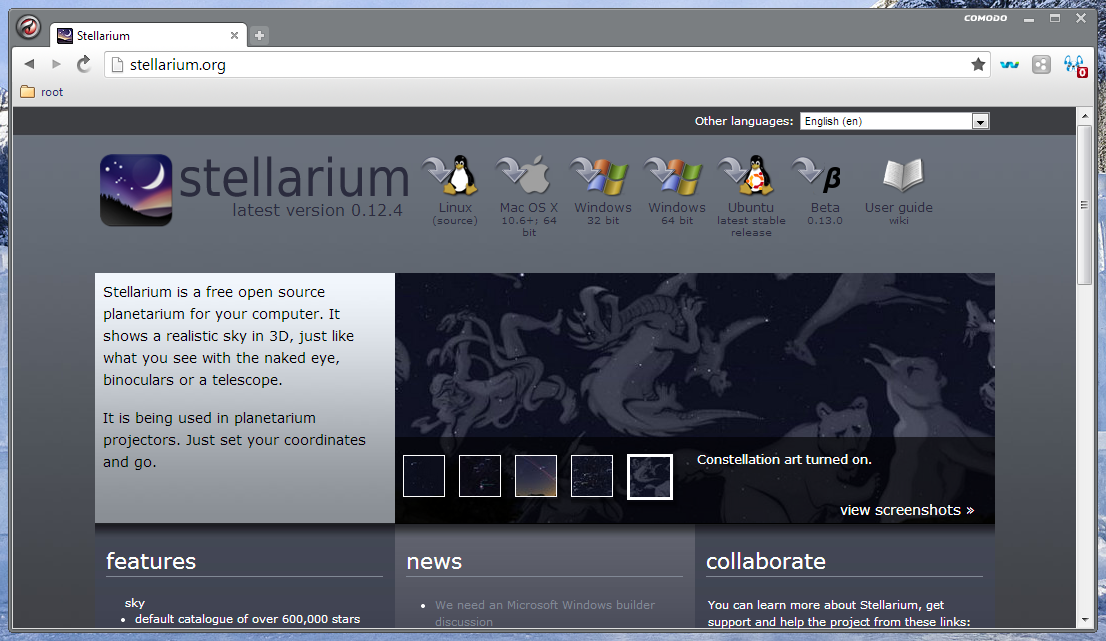
Task: Download Ubuntu latest stable release icon
Action: tap(747, 175)
